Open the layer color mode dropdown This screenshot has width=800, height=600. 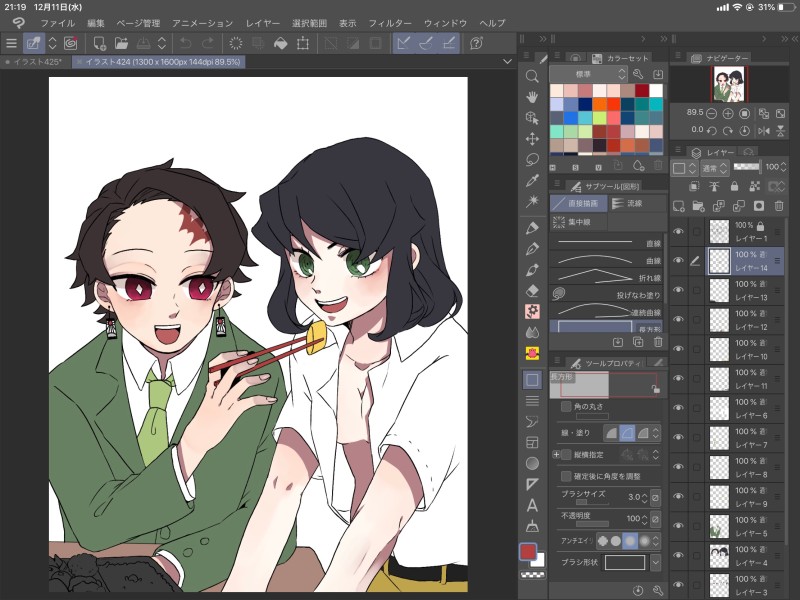point(684,168)
